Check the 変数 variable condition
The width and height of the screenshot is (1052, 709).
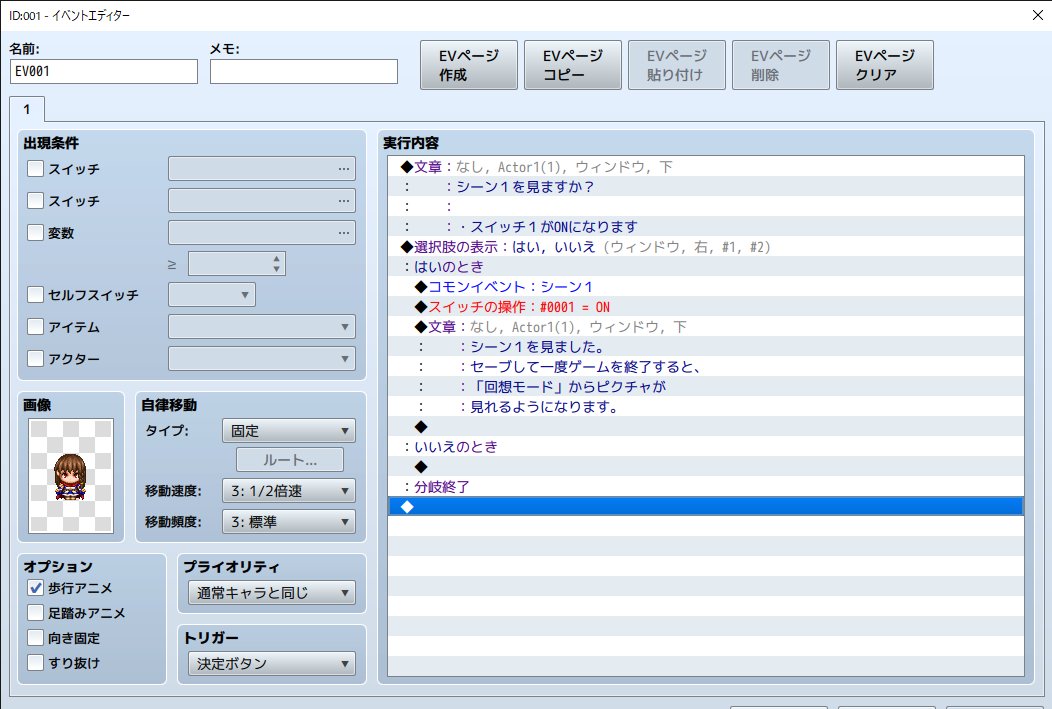[35, 232]
